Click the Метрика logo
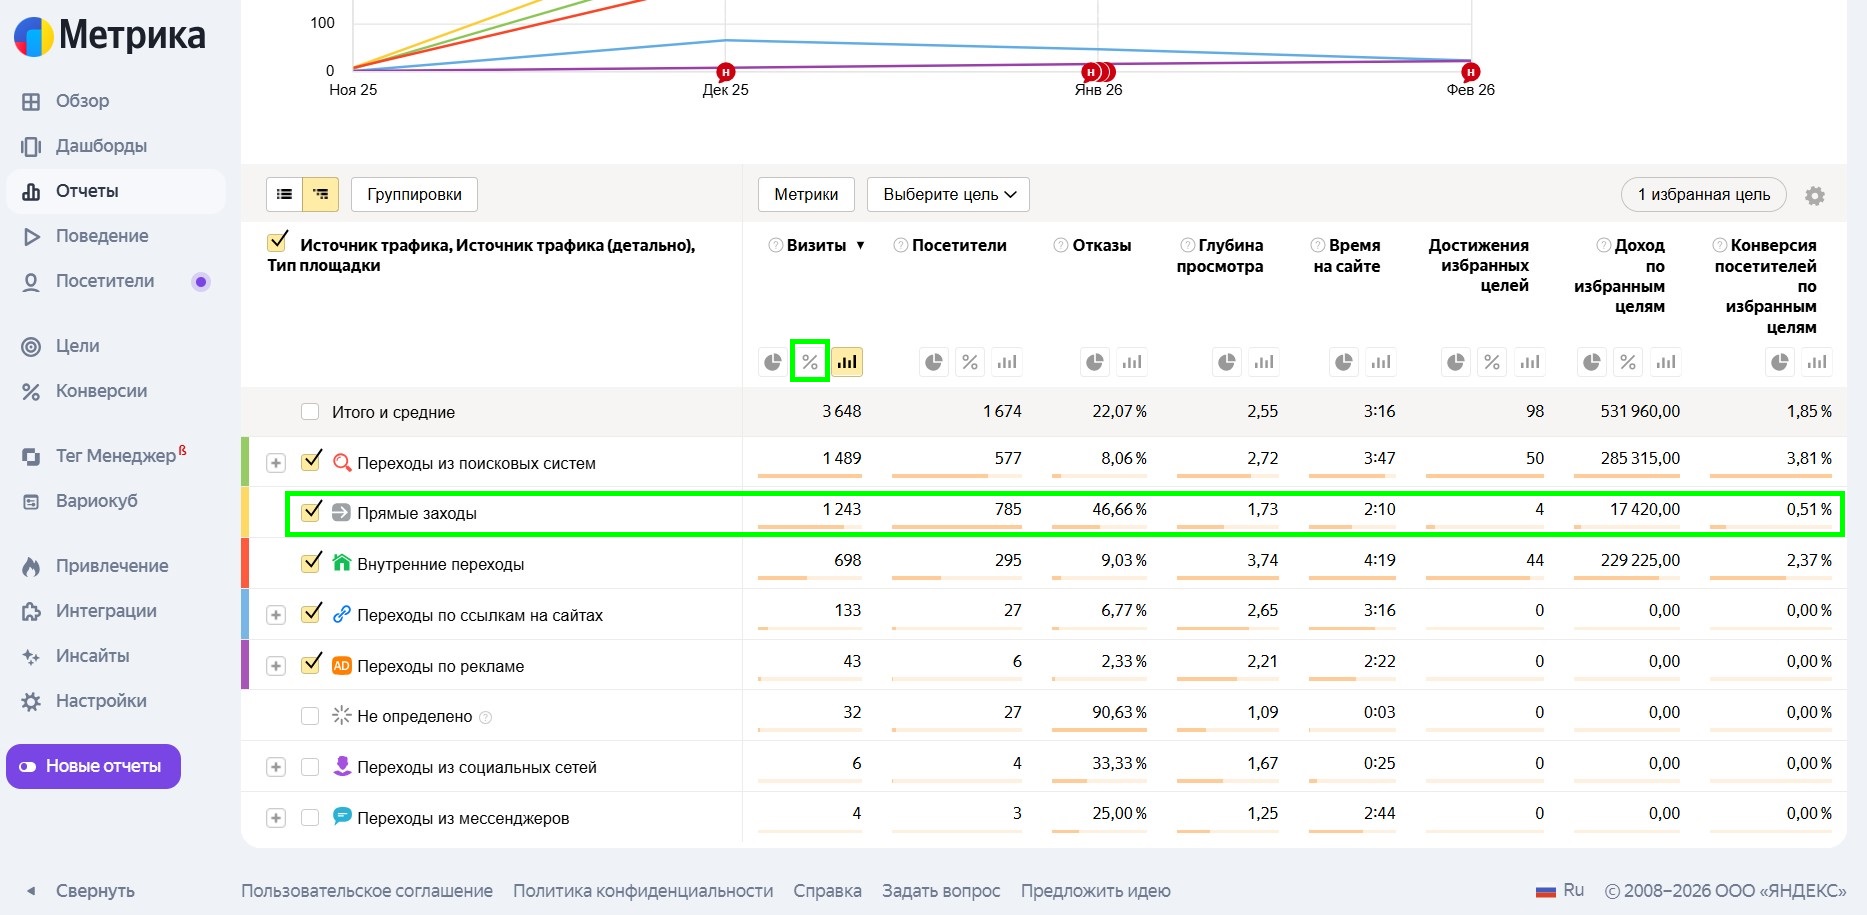 coord(110,36)
